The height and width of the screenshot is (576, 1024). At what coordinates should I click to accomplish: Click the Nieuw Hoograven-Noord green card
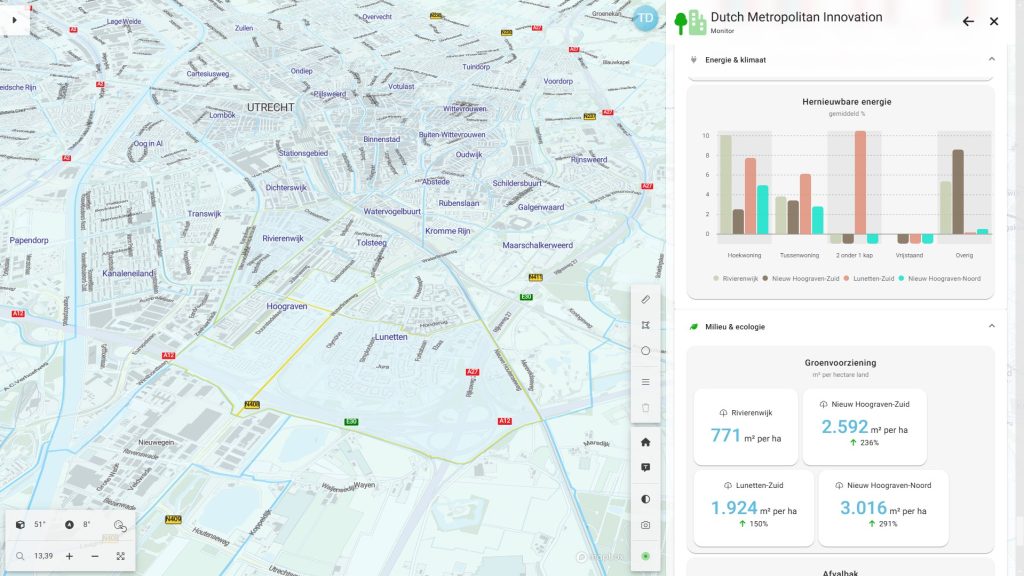(x=882, y=507)
